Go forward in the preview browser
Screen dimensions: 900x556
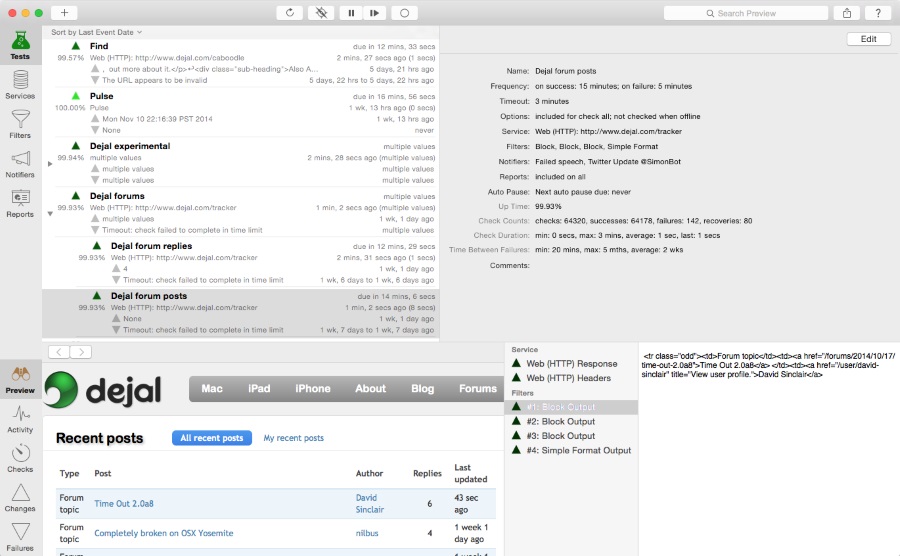[81, 352]
